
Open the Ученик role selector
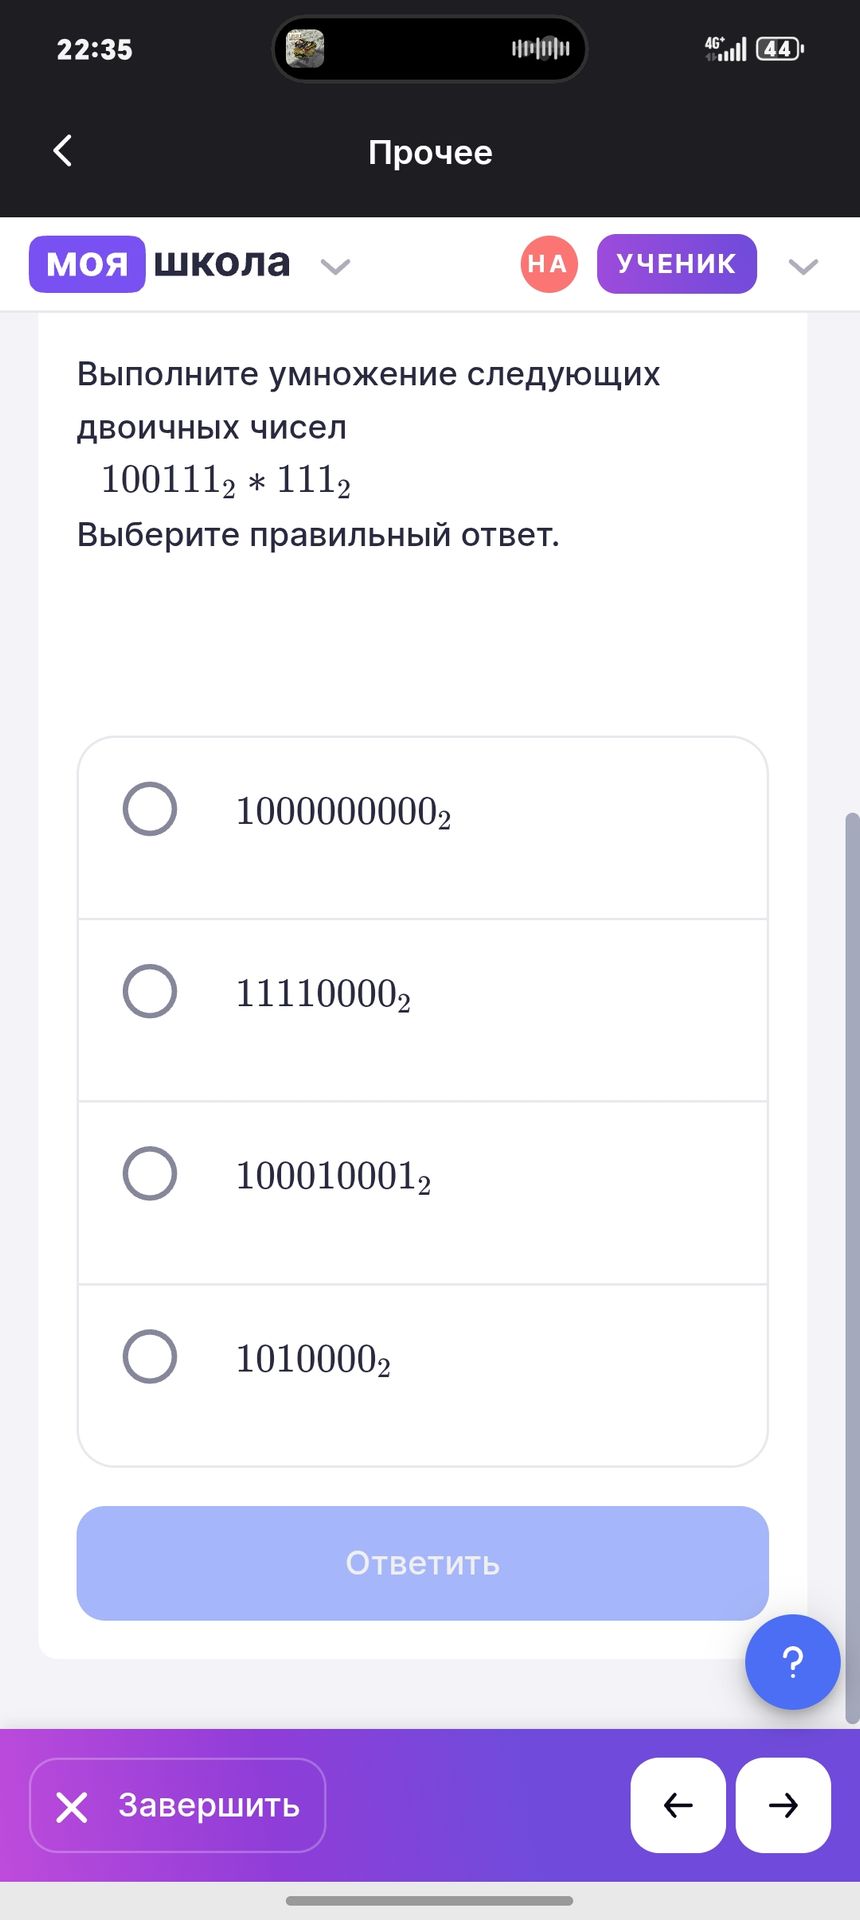coord(676,264)
